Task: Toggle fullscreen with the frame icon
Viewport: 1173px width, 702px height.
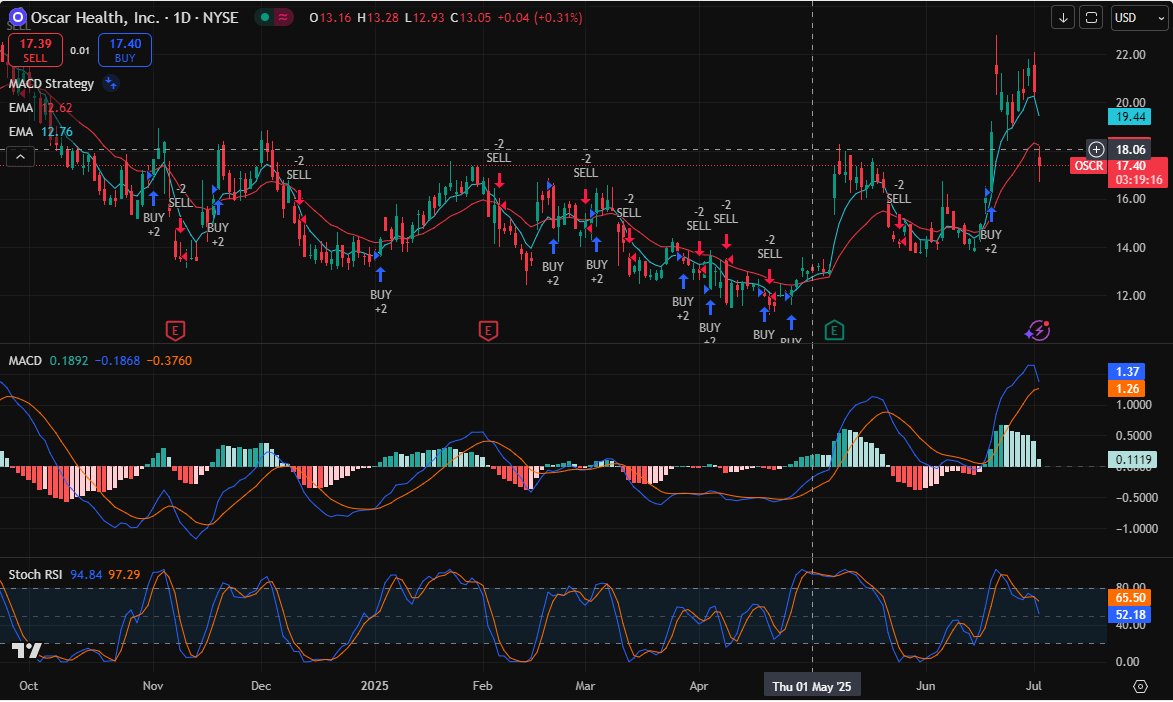Action: coord(1091,17)
